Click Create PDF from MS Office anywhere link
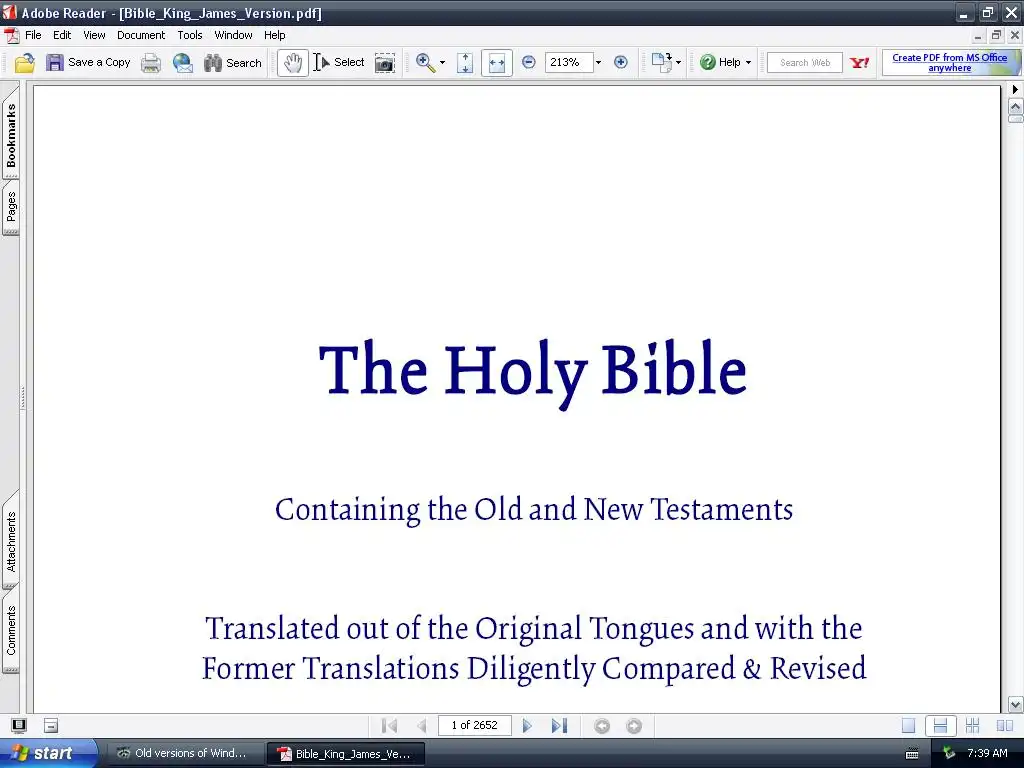 pyautogui.click(x=950, y=63)
